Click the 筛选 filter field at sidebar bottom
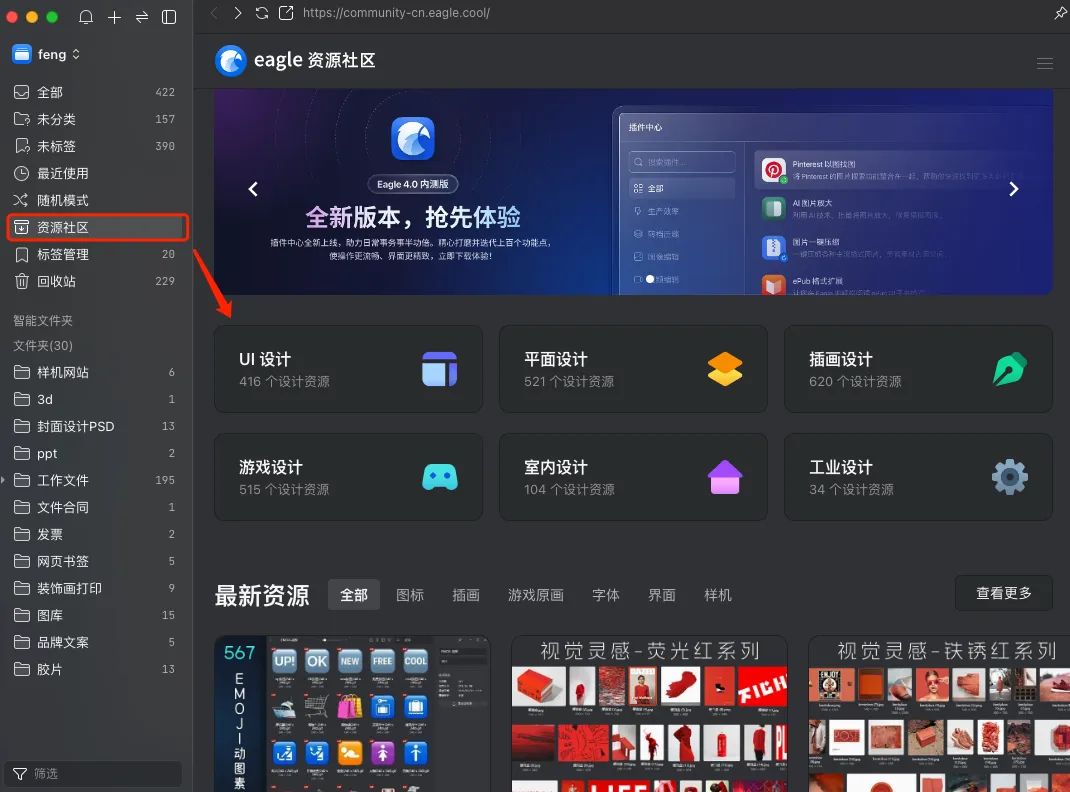 [x=94, y=774]
